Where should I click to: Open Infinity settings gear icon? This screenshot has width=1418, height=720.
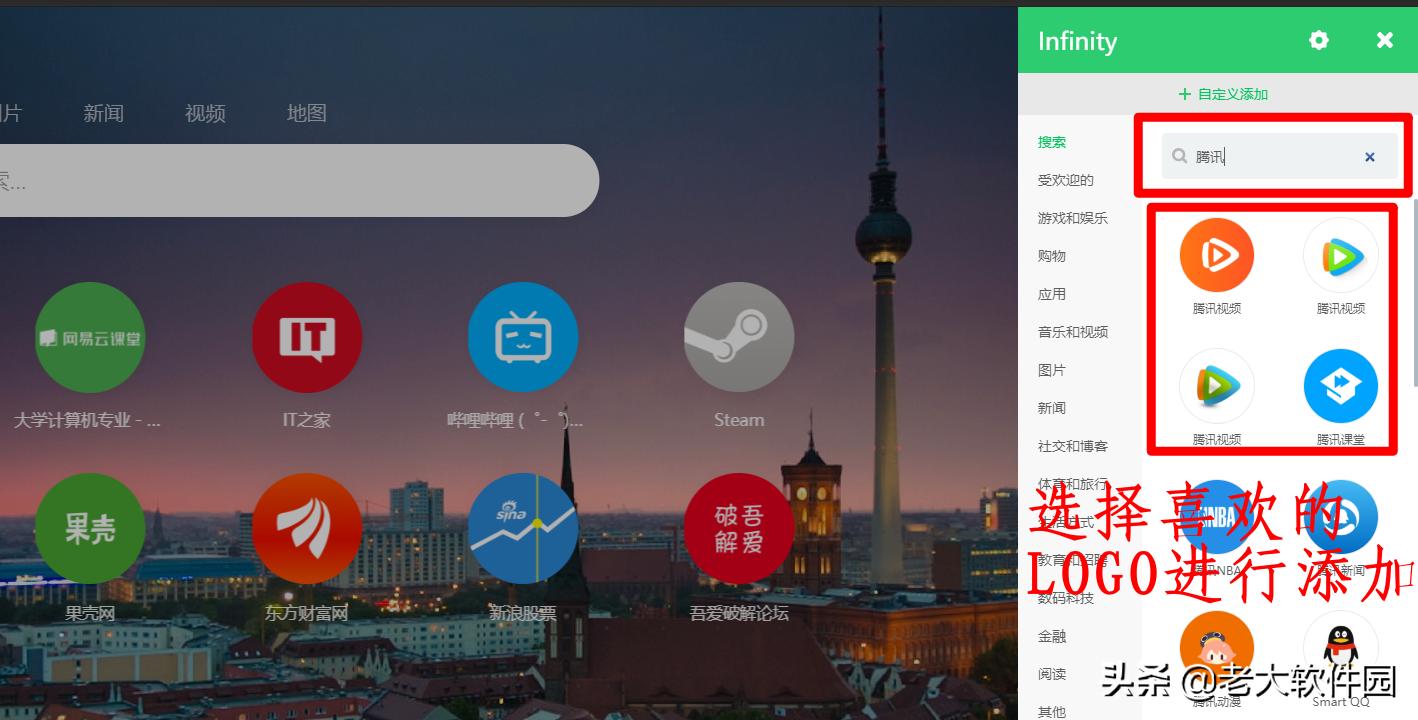(1319, 40)
